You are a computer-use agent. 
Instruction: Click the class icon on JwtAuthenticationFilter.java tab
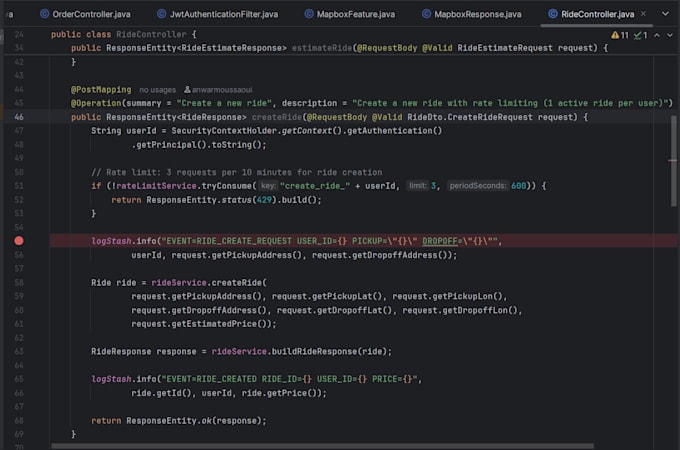[161, 14]
